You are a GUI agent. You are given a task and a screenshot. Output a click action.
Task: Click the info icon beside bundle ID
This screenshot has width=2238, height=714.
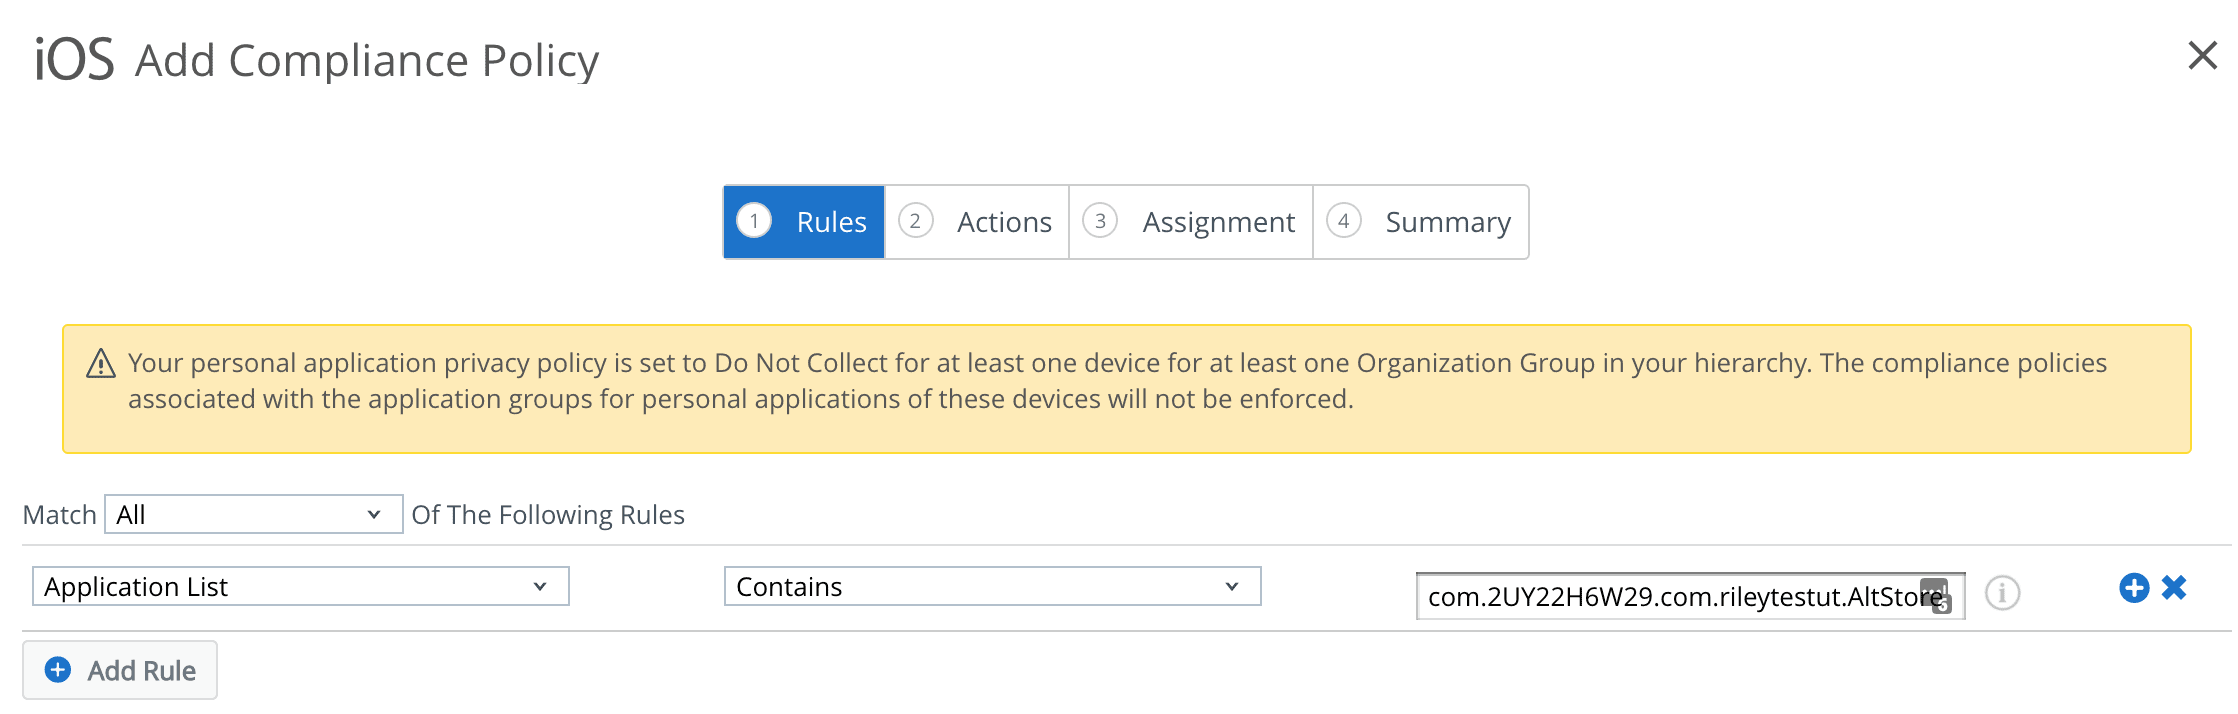pos(2002,593)
